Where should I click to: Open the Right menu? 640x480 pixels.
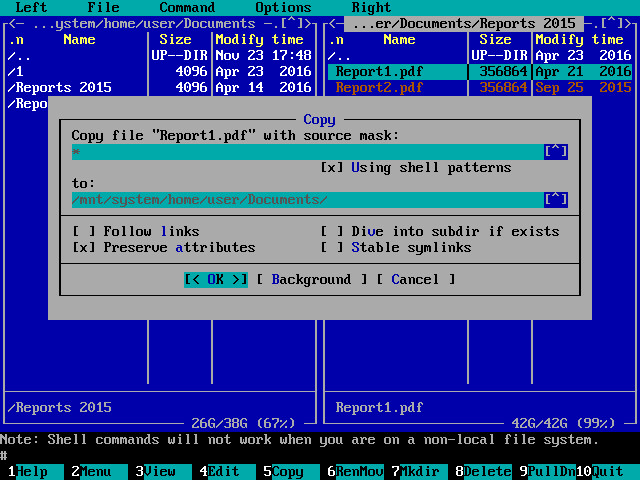(x=371, y=7)
